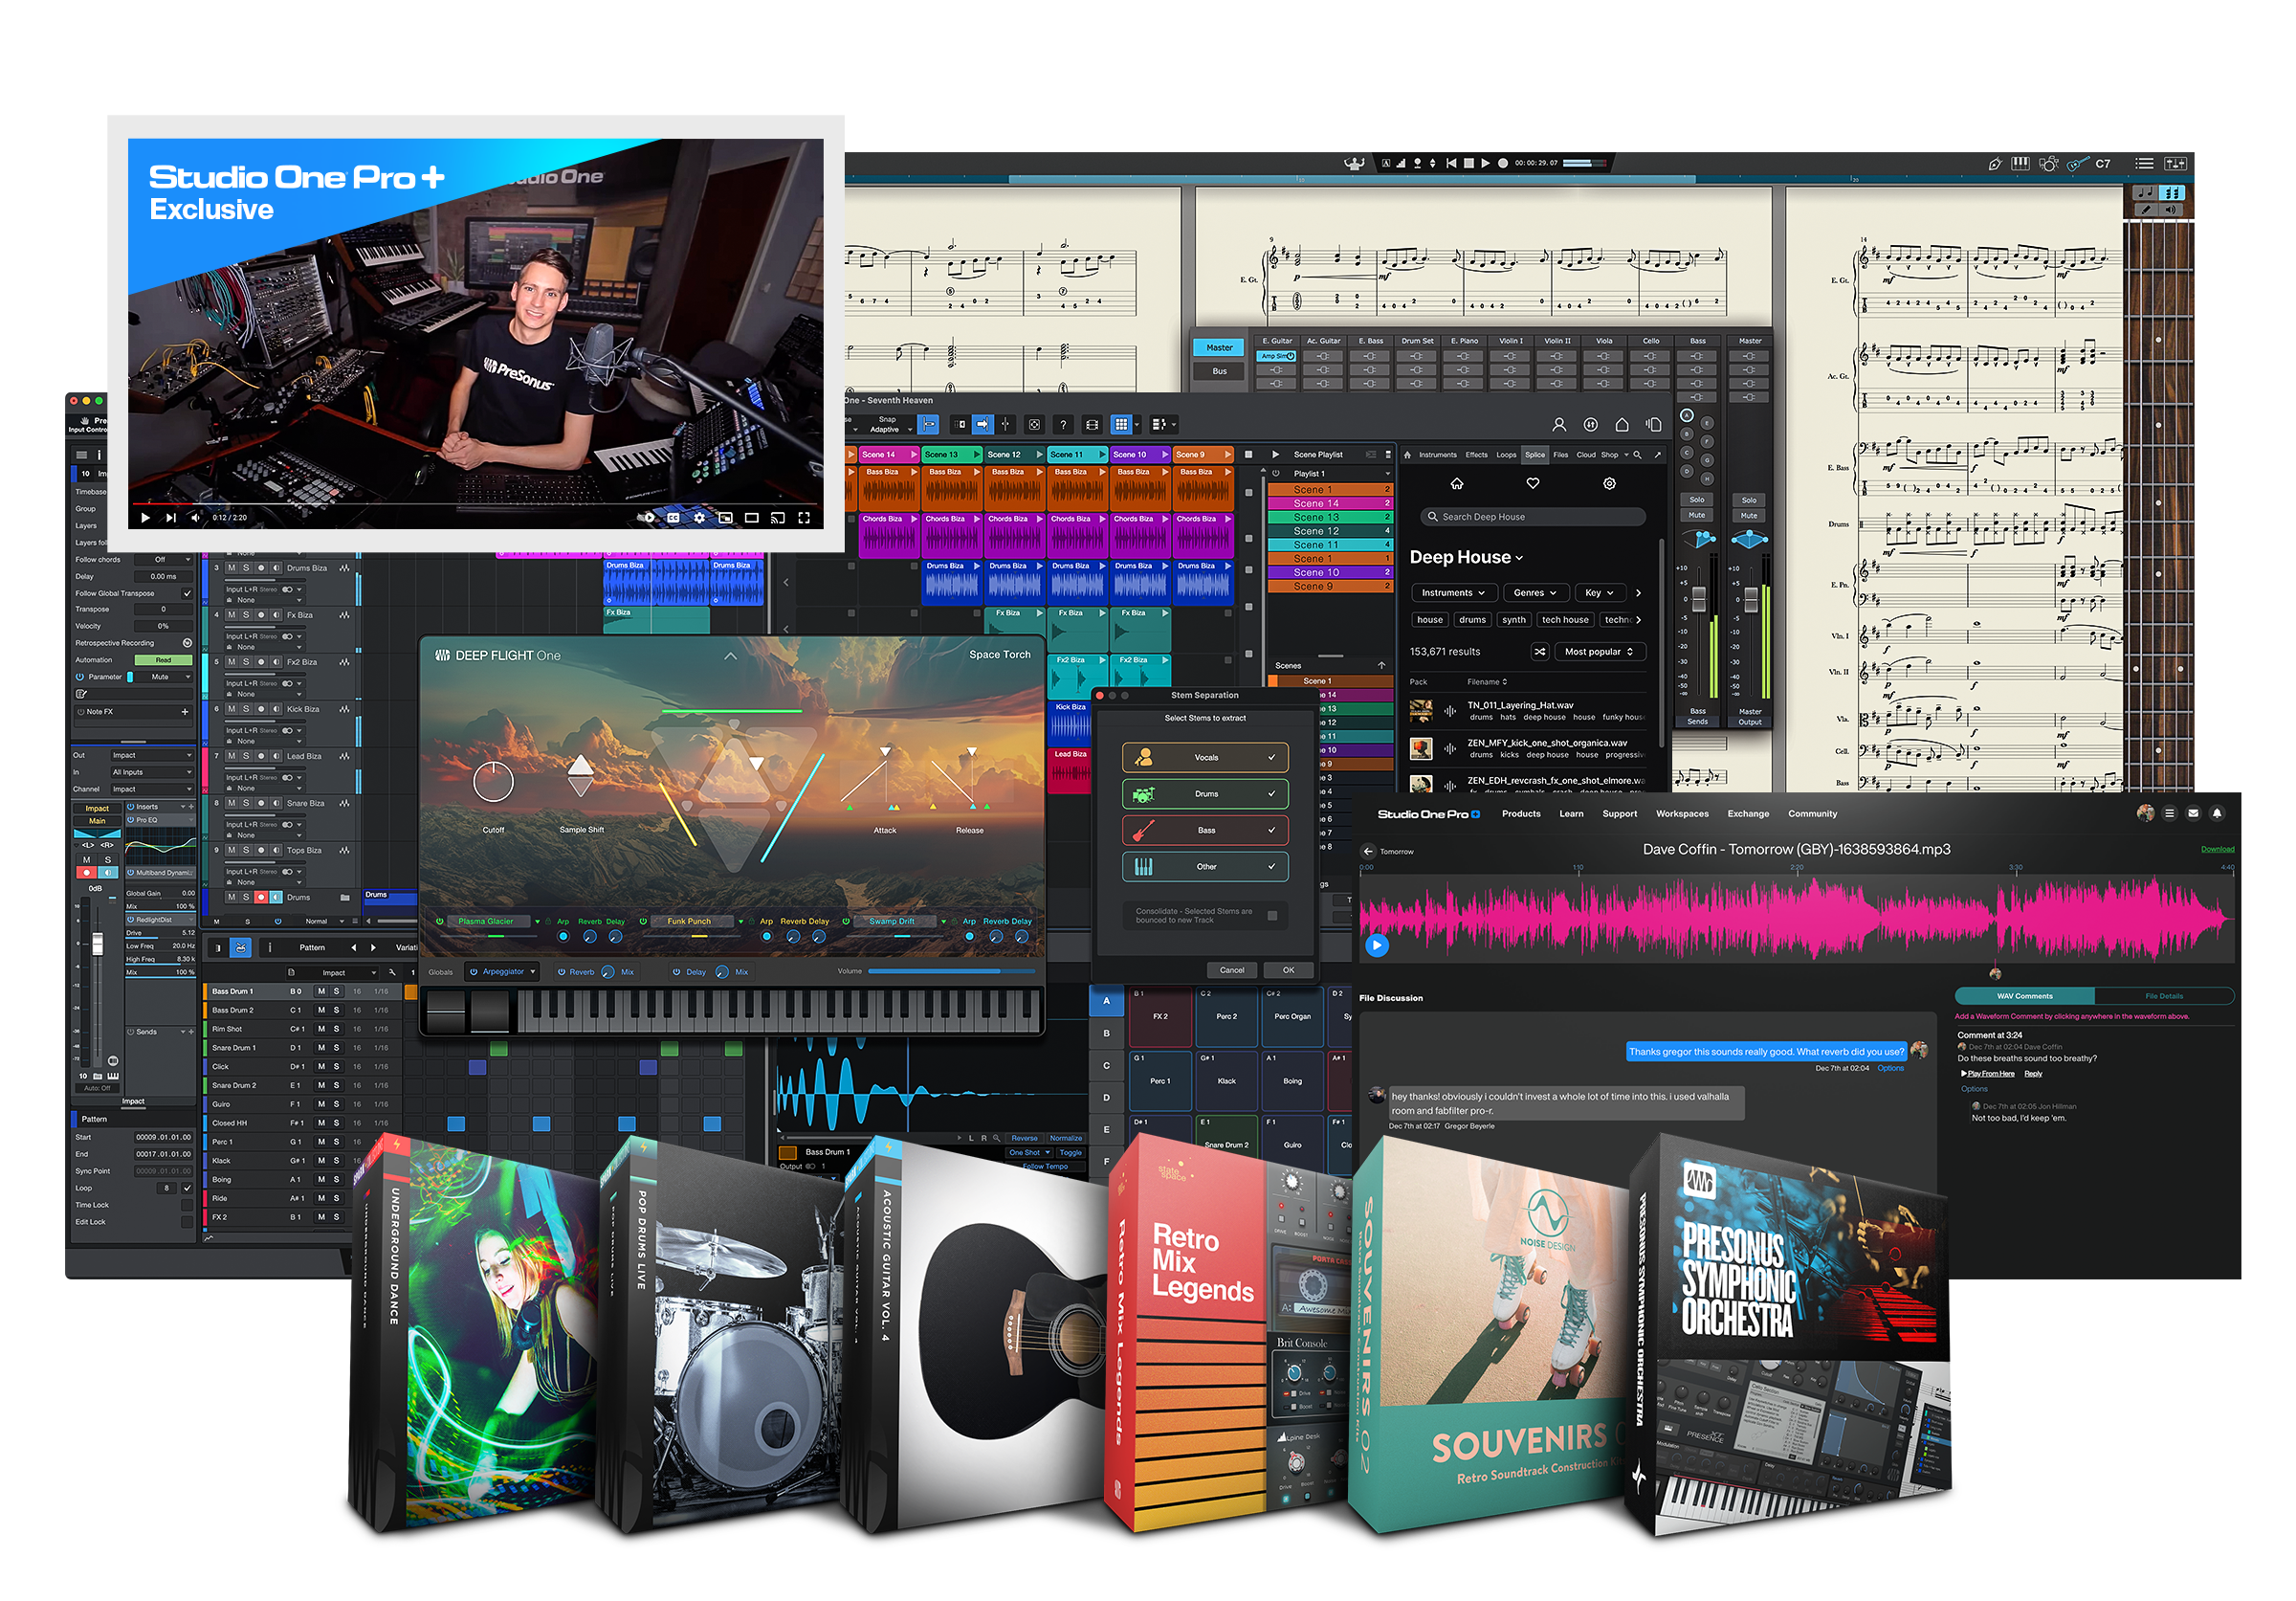The height and width of the screenshot is (1601, 2296).
Task: Enable Consolidate selected stems checkbox
Action: pyautogui.click(x=1272, y=916)
